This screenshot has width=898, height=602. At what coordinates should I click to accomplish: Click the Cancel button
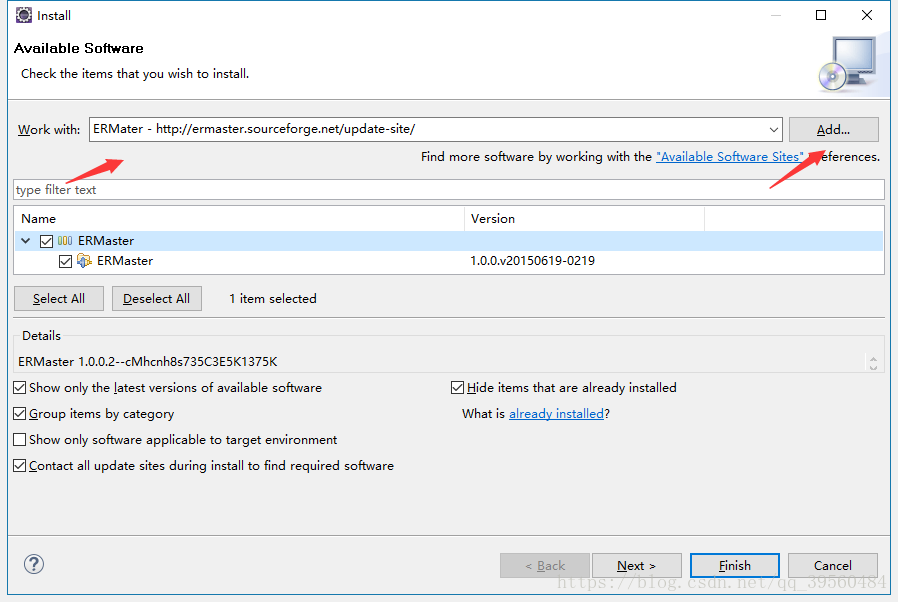point(833,565)
